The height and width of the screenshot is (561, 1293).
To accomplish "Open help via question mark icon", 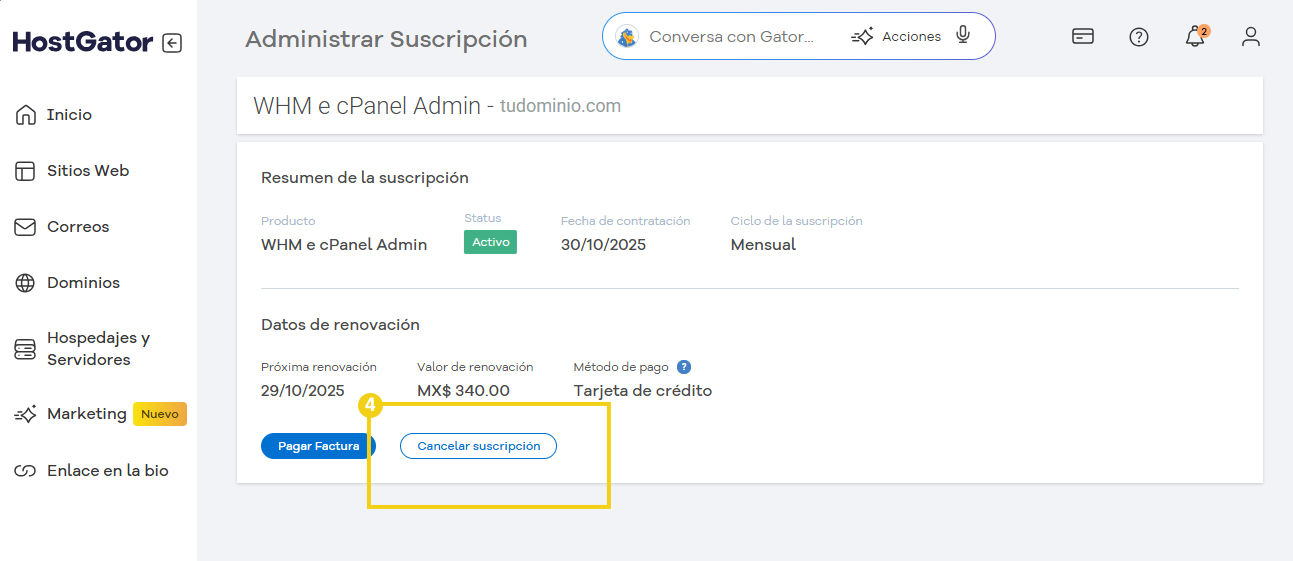I will [x=1139, y=37].
